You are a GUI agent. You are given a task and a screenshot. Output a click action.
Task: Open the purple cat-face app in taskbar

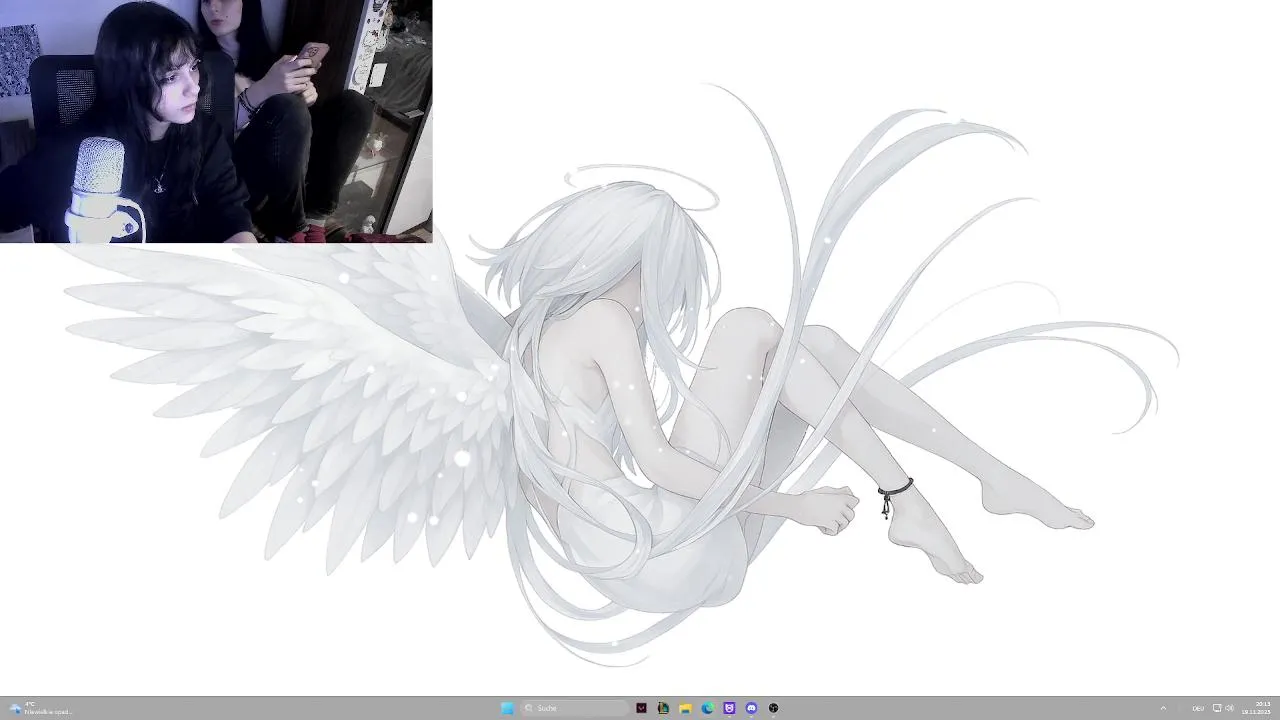click(729, 708)
